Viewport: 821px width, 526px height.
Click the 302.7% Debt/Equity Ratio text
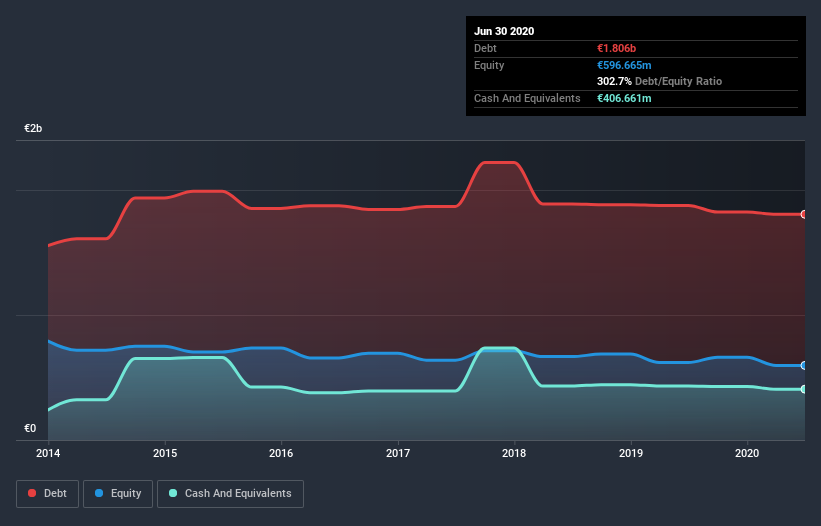[x=659, y=82]
